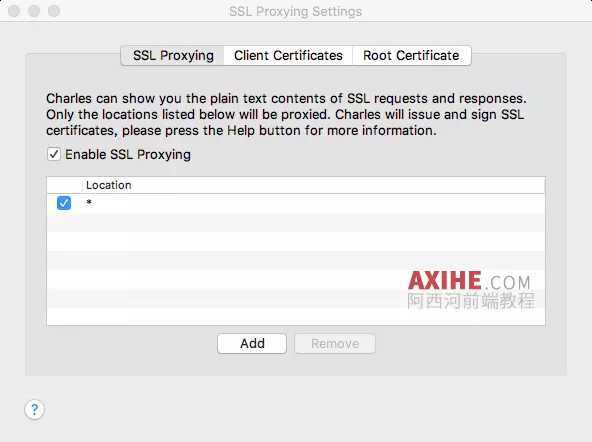
Task: Click the AXIHE.COM watermark logo
Action: point(469,281)
